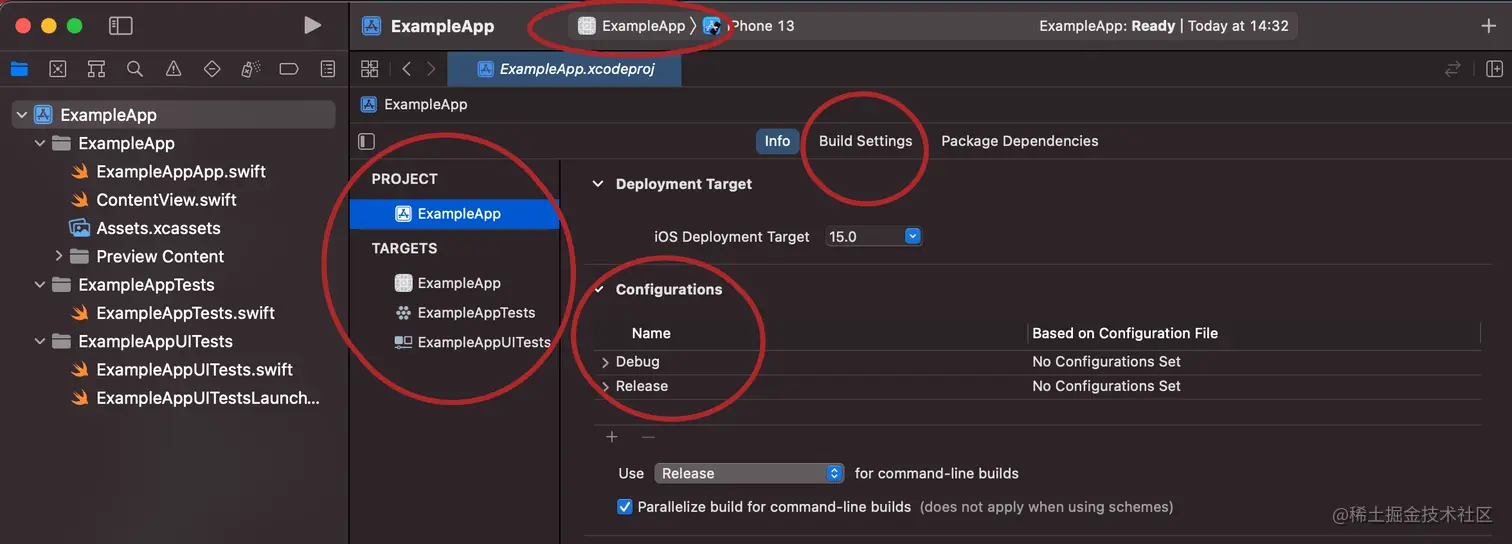This screenshot has width=1512, height=544.
Task: Switch to the Package Dependencies tab
Action: point(1019,141)
